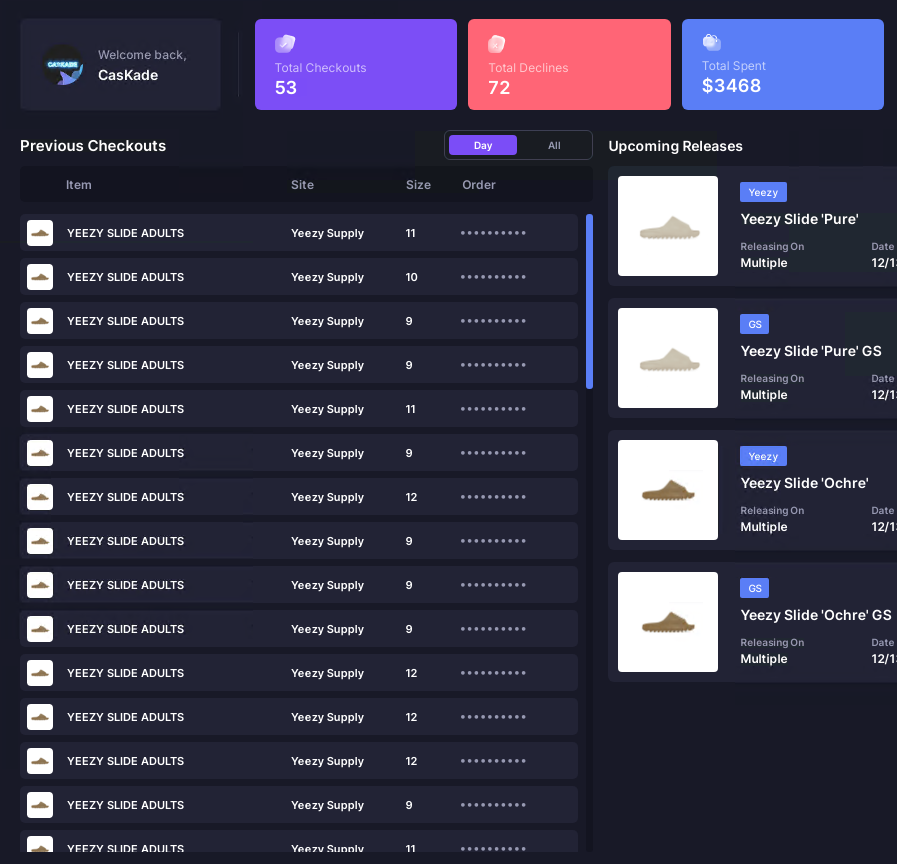897x864 pixels.
Task: Click the Yeezy tag on Slide 'Ochre'
Action: coord(763,456)
